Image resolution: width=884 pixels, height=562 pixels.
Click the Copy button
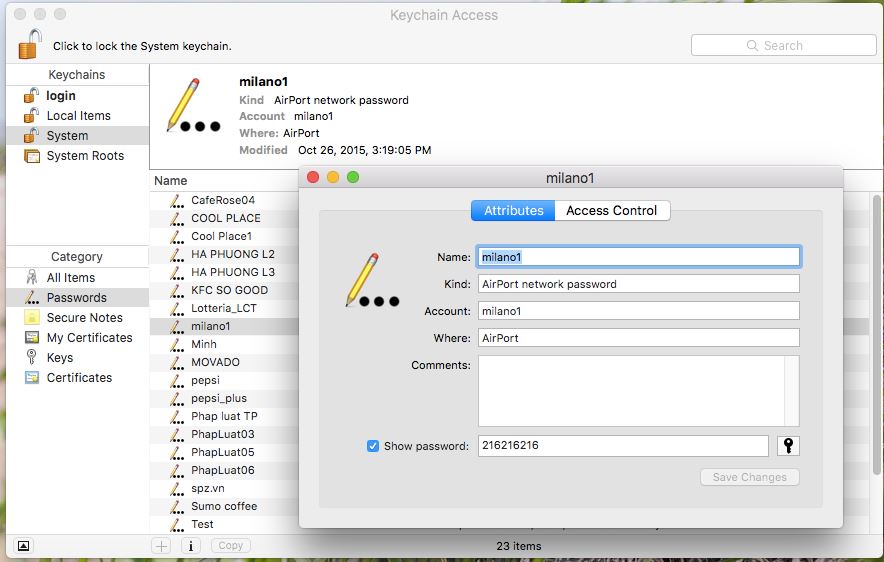(231, 546)
